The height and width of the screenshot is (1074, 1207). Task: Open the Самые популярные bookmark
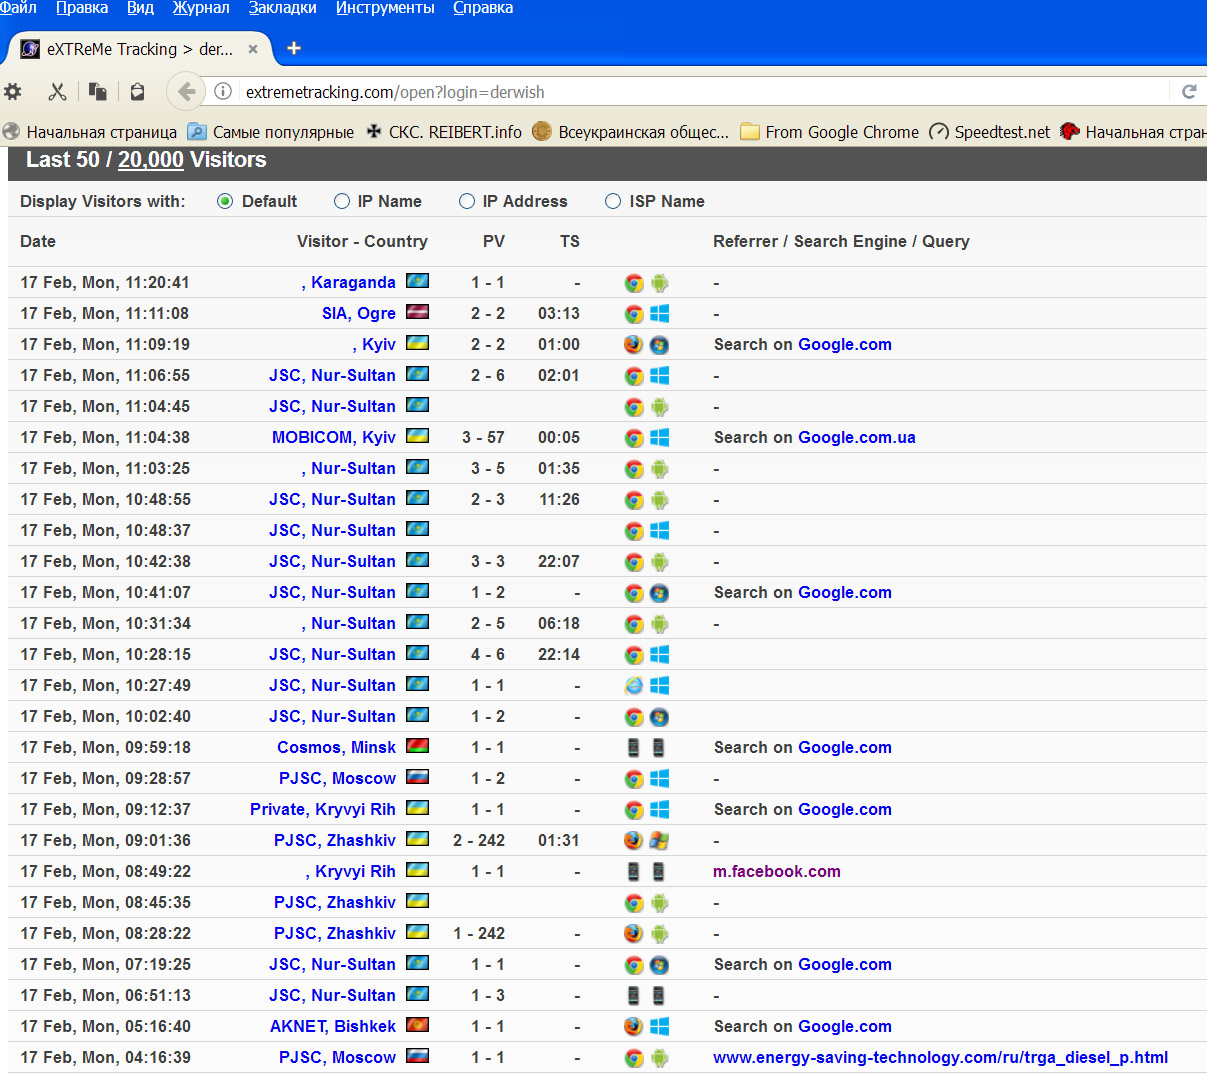[x=271, y=132]
